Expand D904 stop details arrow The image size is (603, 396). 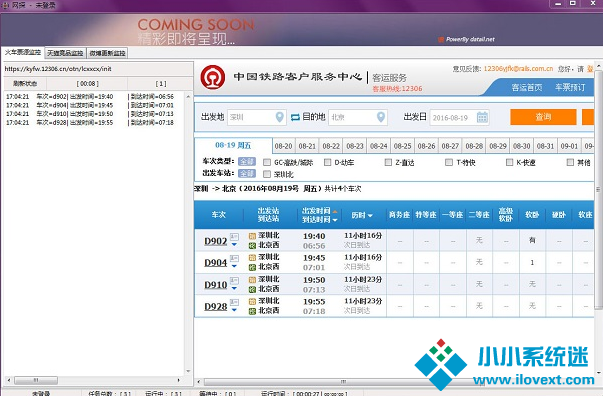(234, 266)
